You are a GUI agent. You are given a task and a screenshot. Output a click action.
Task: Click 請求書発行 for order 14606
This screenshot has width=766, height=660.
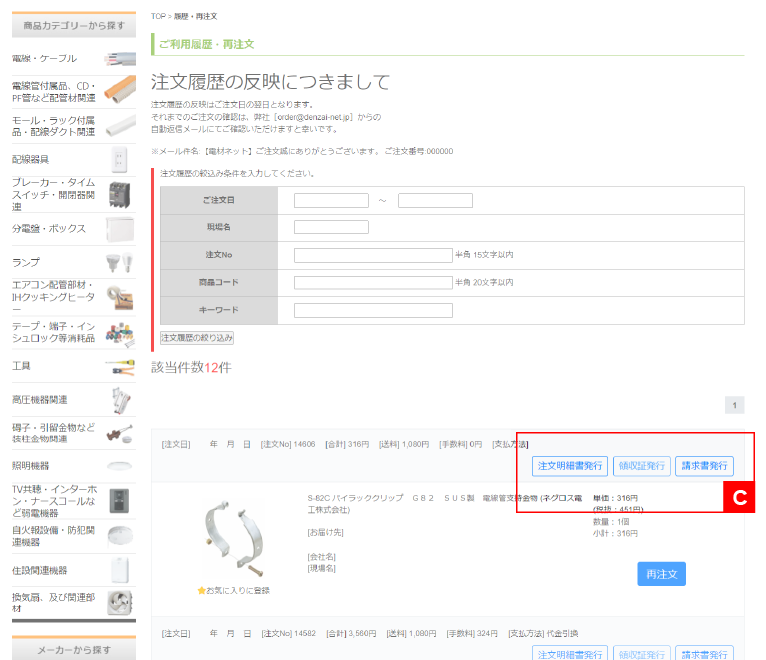[704, 466]
